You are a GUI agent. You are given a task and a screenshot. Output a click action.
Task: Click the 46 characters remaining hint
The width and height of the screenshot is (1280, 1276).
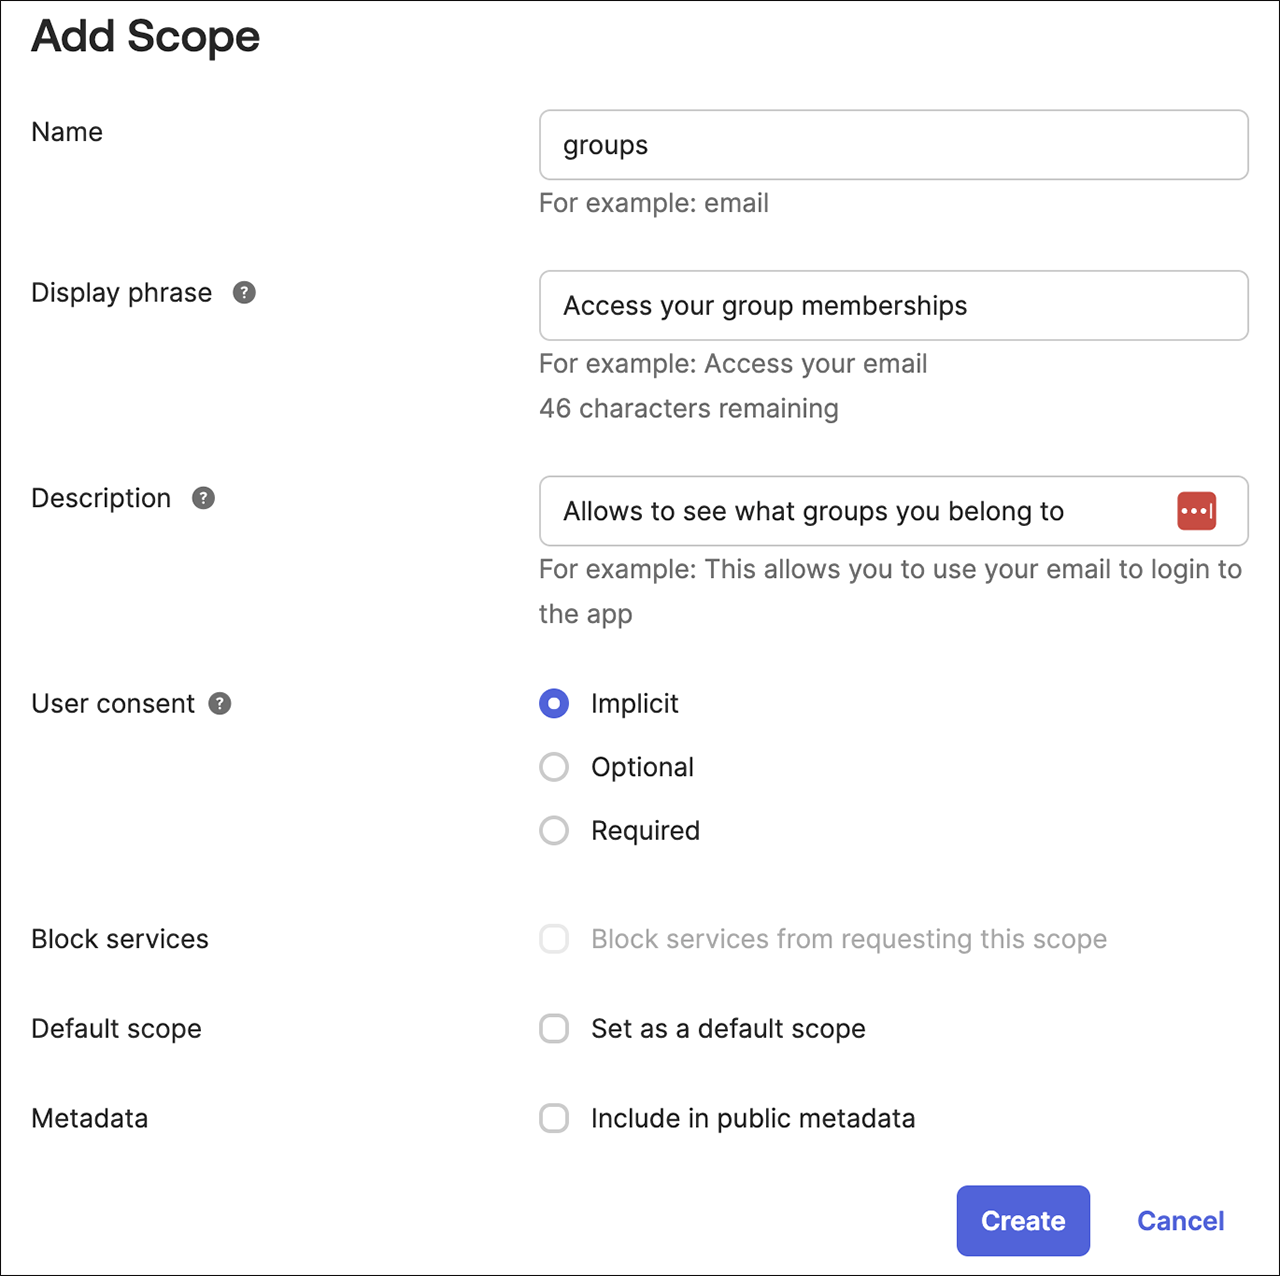coord(688,409)
